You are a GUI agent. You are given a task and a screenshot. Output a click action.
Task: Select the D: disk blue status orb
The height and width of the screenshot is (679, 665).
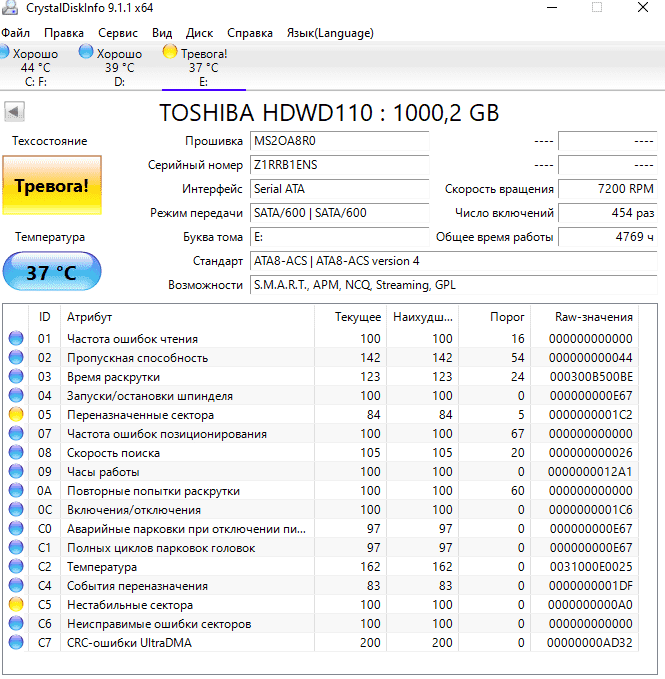[x=87, y=53]
